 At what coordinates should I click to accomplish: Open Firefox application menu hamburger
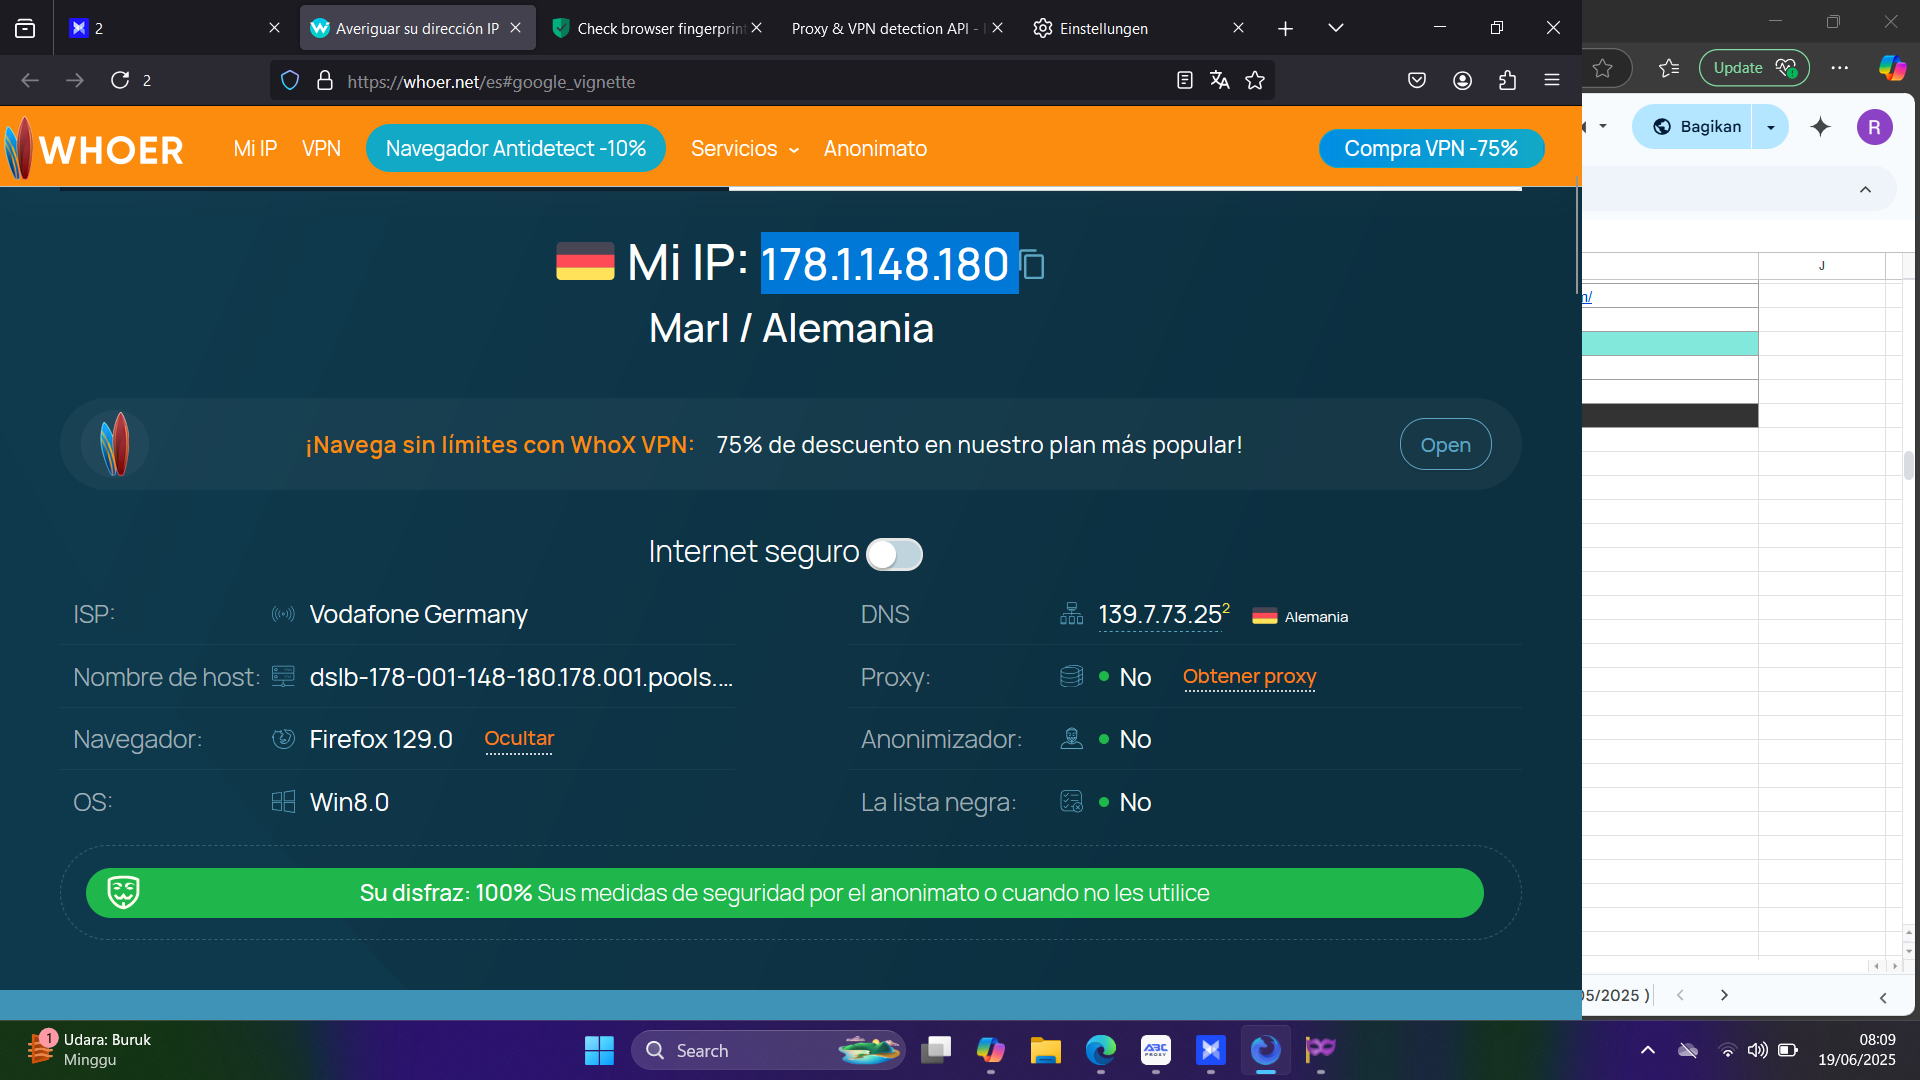click(1552, 81)
